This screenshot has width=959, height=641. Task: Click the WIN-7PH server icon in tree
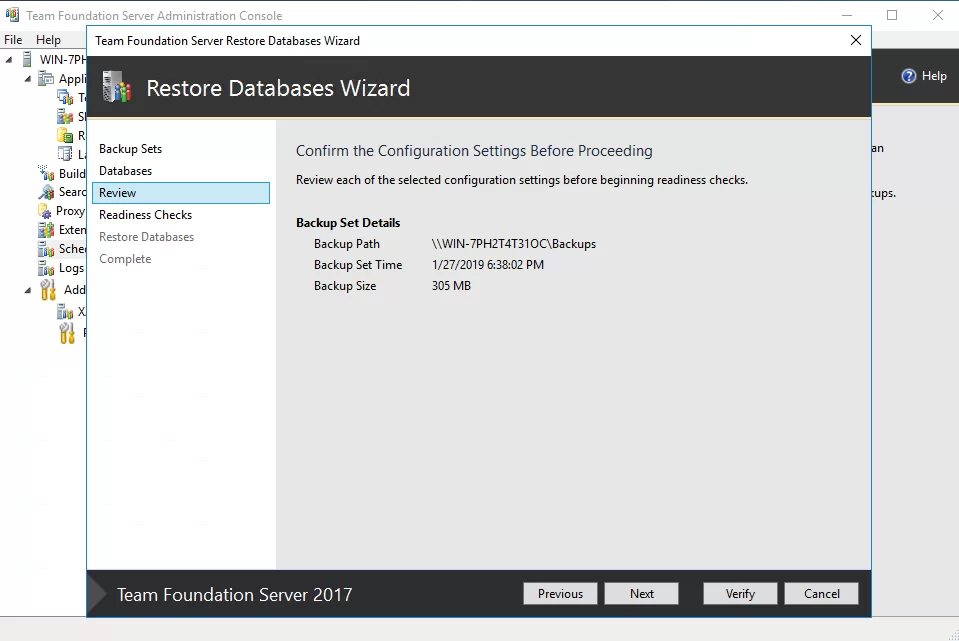click(x=27, y=59)
